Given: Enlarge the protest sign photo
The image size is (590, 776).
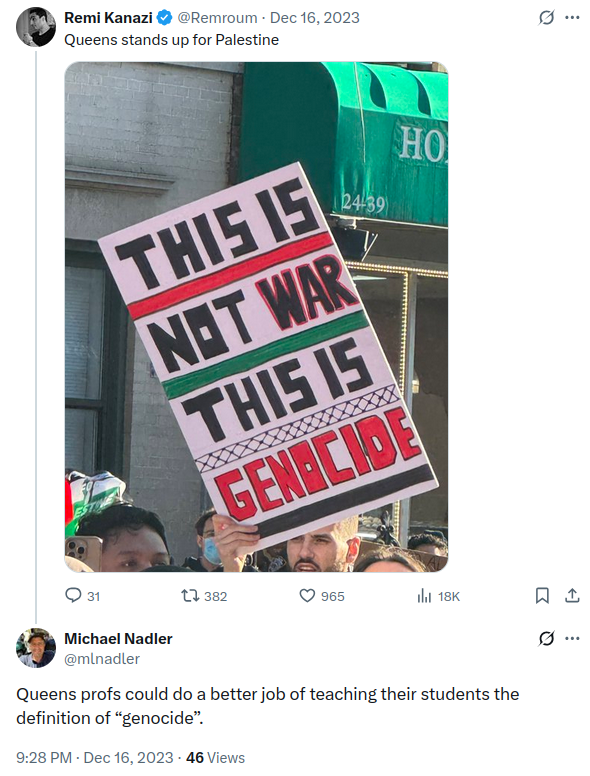Looking at the screenshot, I should [x=256, y=317].
